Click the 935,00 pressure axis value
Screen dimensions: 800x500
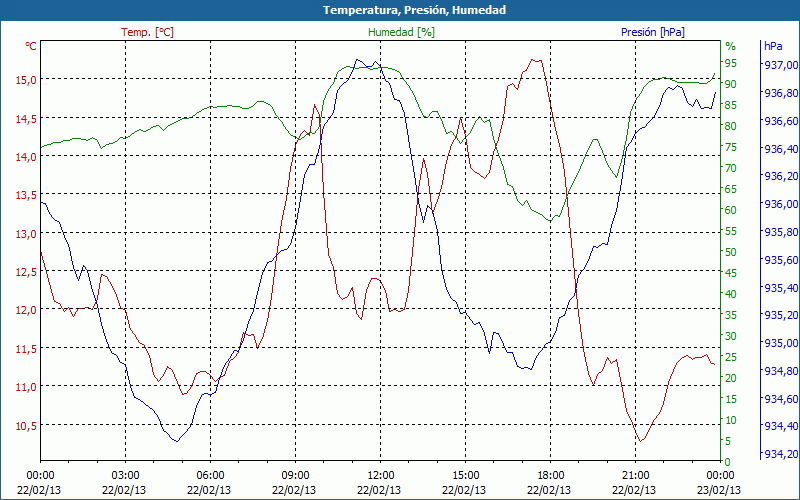781,343
